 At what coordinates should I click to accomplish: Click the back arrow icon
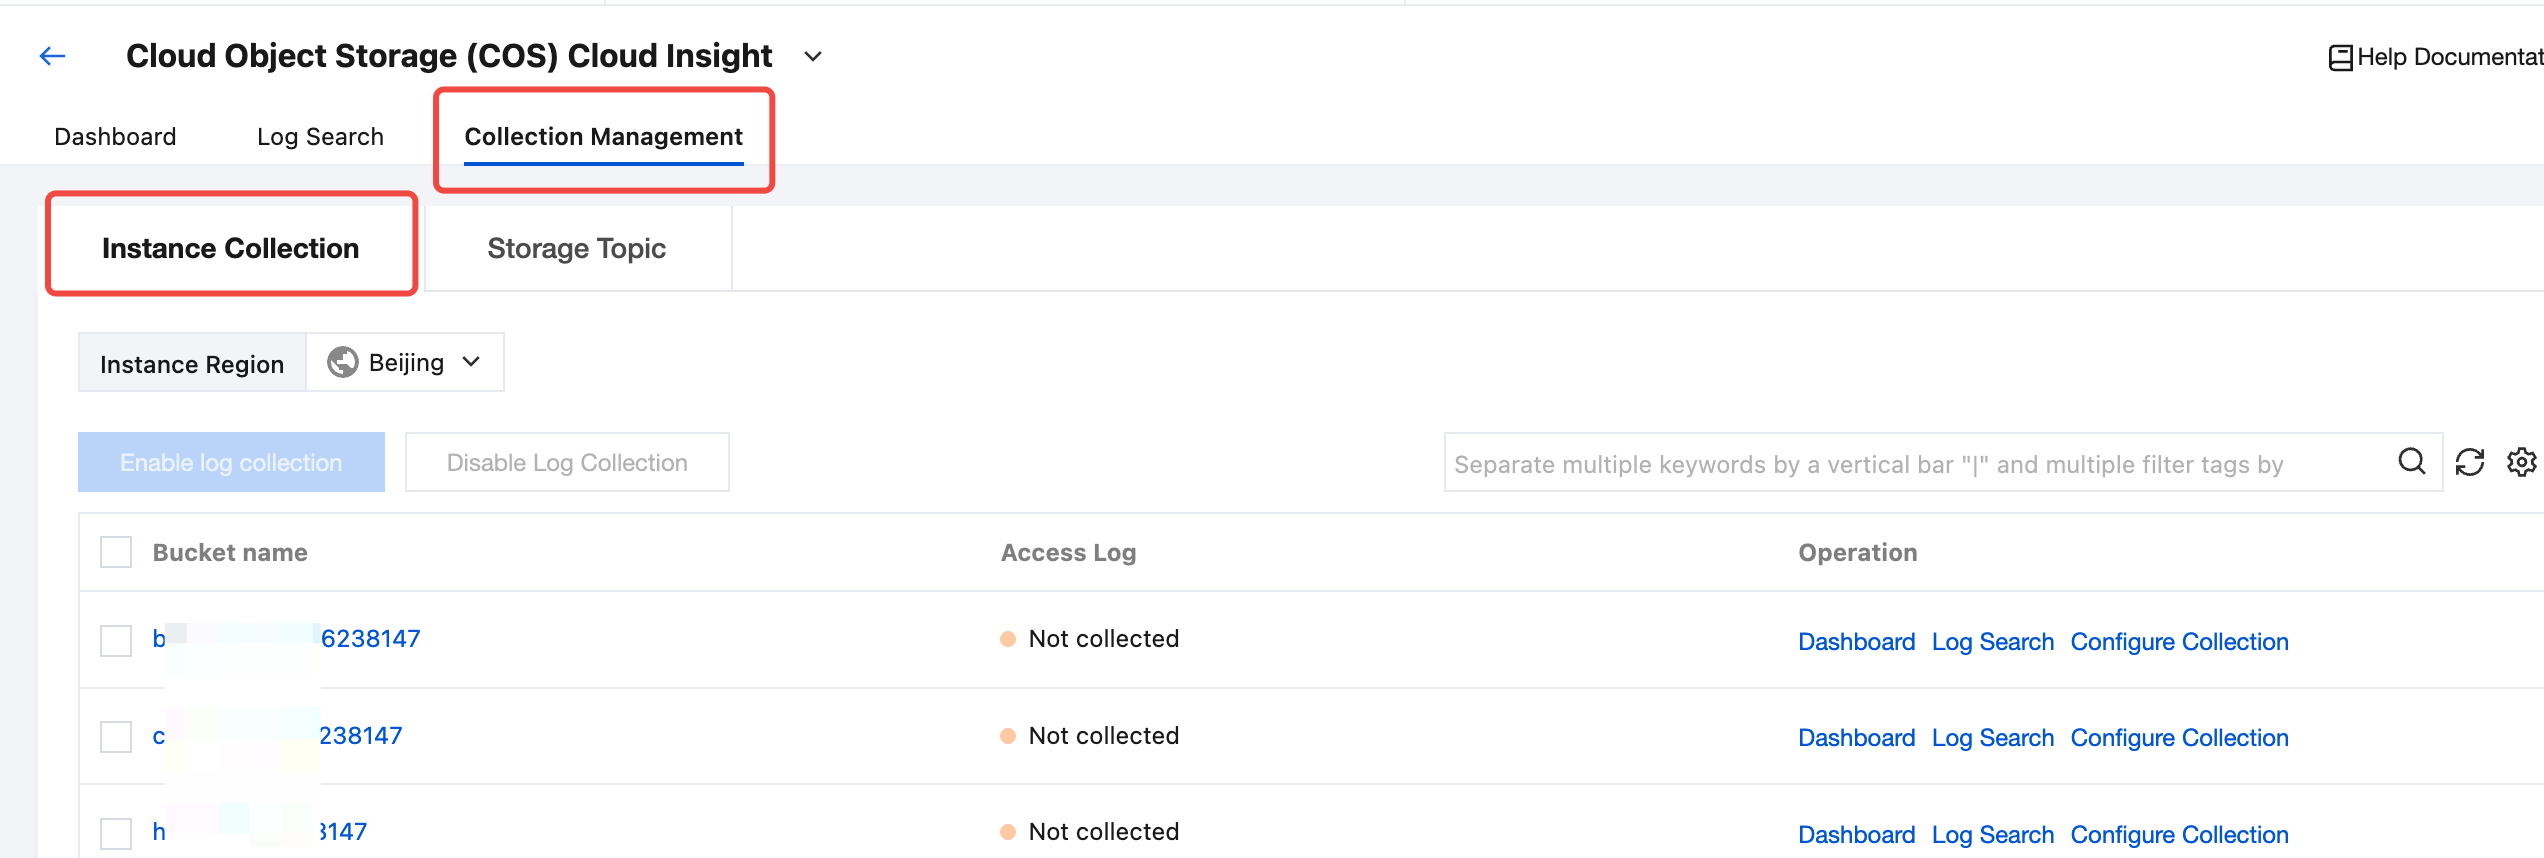tap(52, 56)
